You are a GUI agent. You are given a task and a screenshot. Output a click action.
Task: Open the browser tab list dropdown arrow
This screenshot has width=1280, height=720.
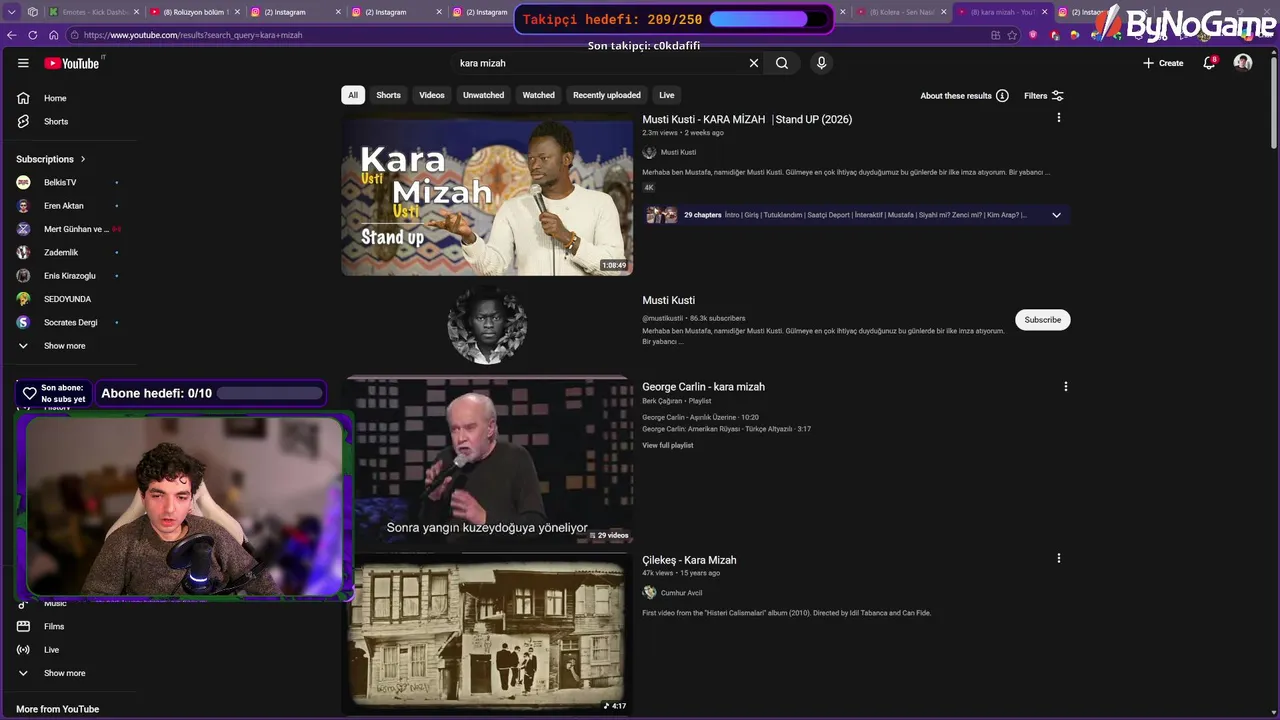click(x=12, y=12)
